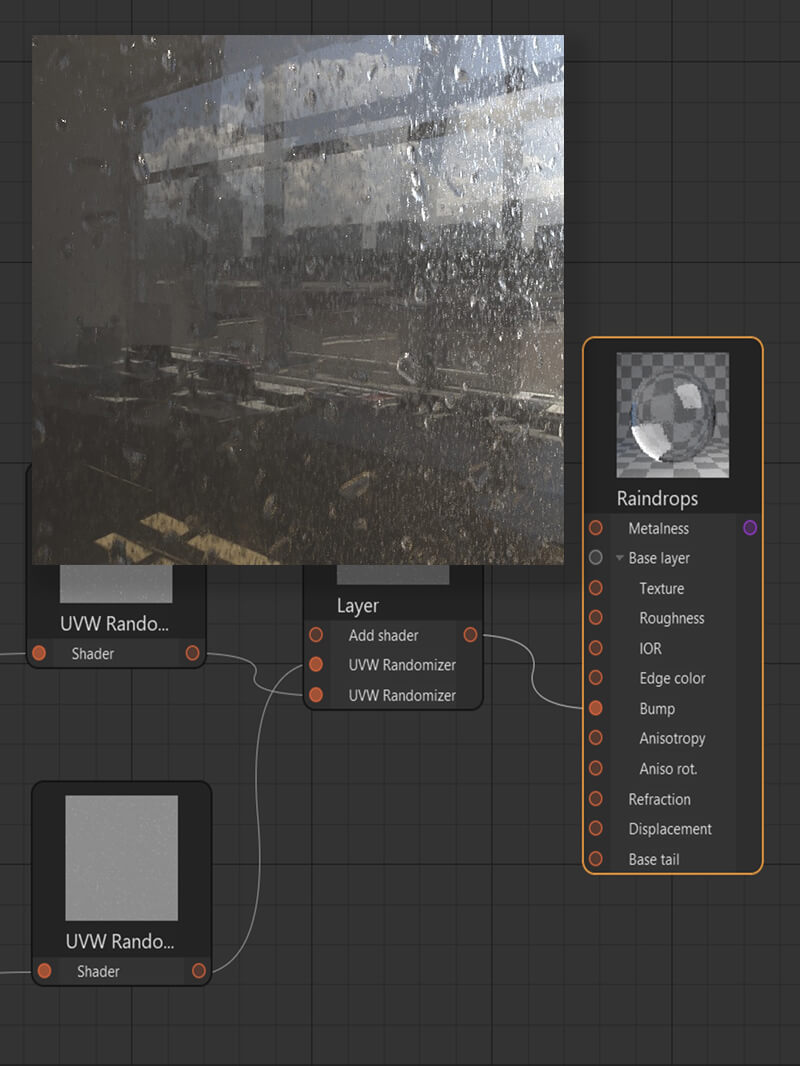Viewport: 800px width, 1066px height.
Task: Select the Layer node title
Action: pyautogui.click(x=358, y=606)
